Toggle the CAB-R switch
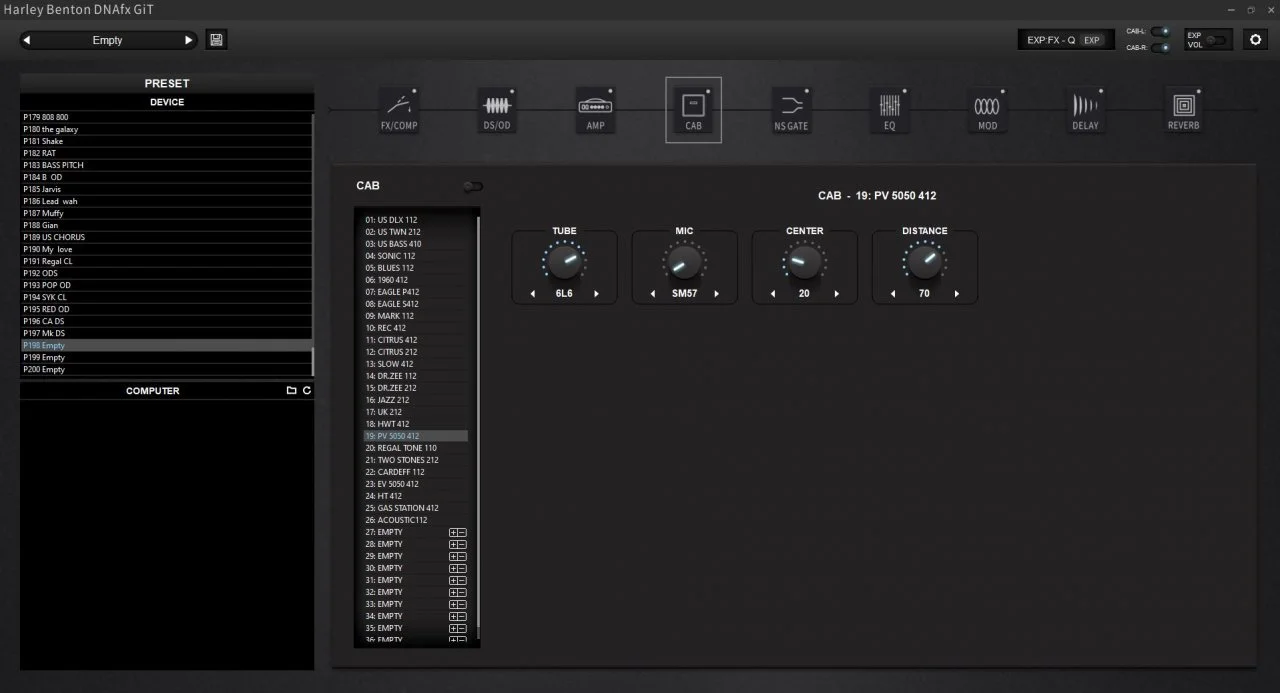Screen dimensions: 1280x693 coord(1160,47)
